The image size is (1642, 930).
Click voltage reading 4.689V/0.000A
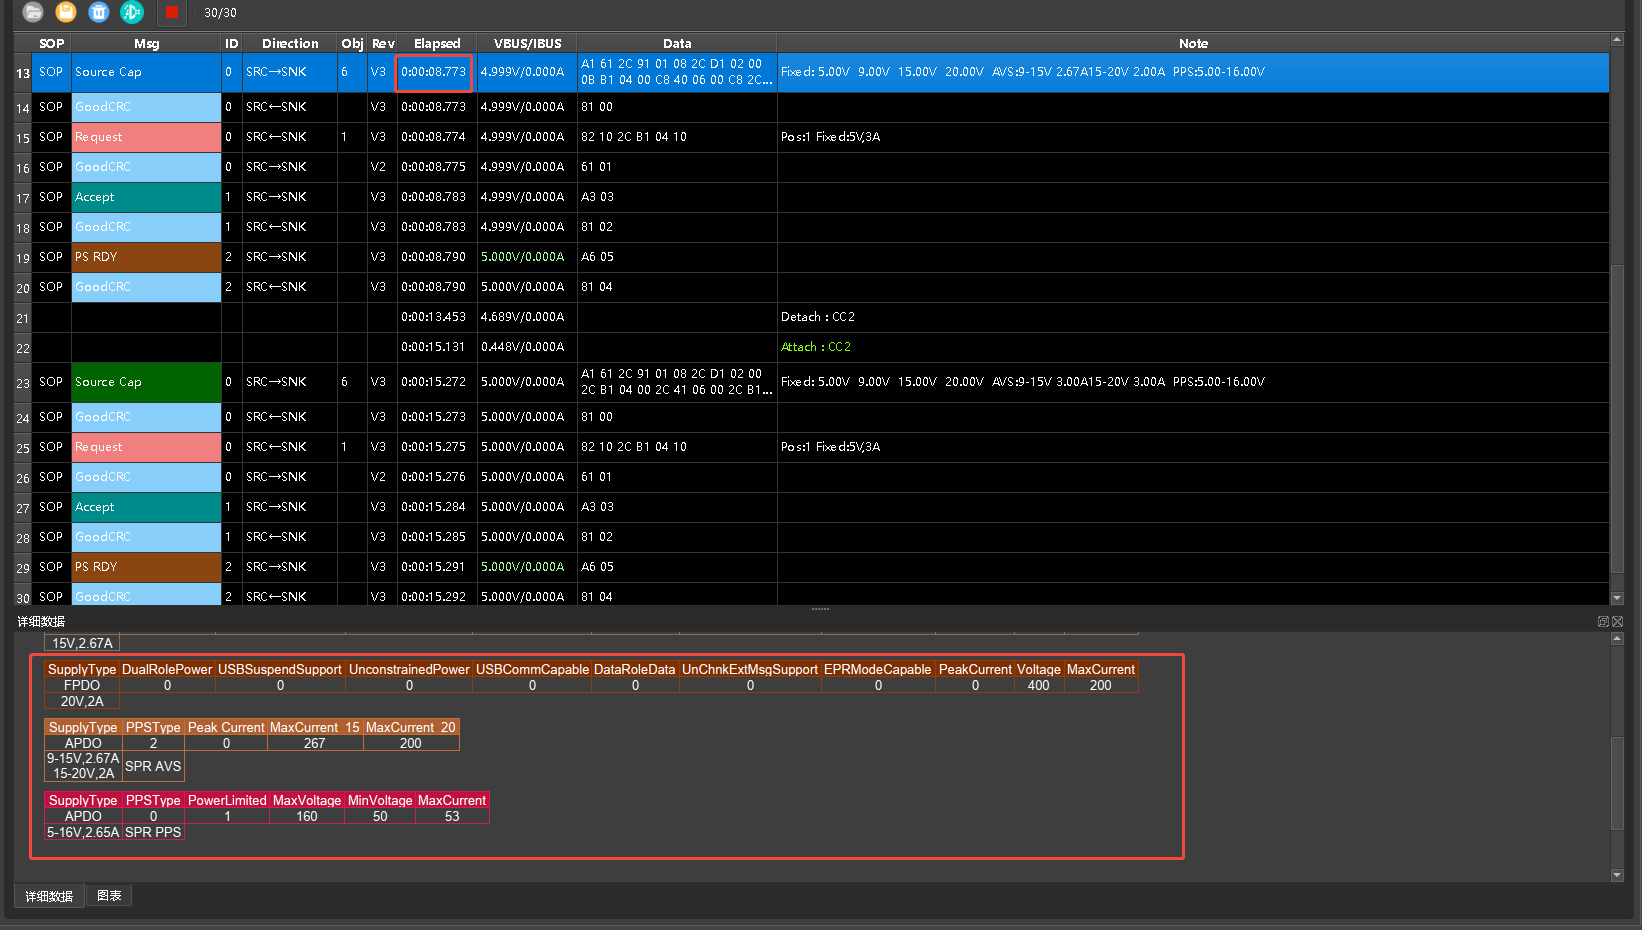click(x=522, y=317)
